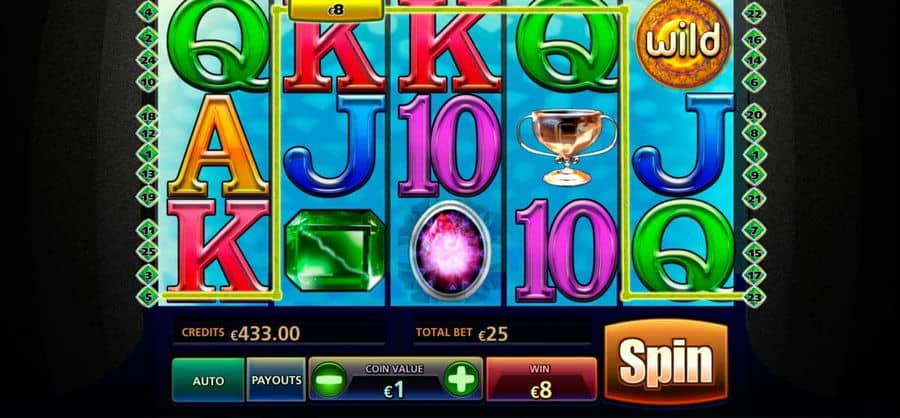
Task: Click the yellow €8 win tag
Action: 336,10
